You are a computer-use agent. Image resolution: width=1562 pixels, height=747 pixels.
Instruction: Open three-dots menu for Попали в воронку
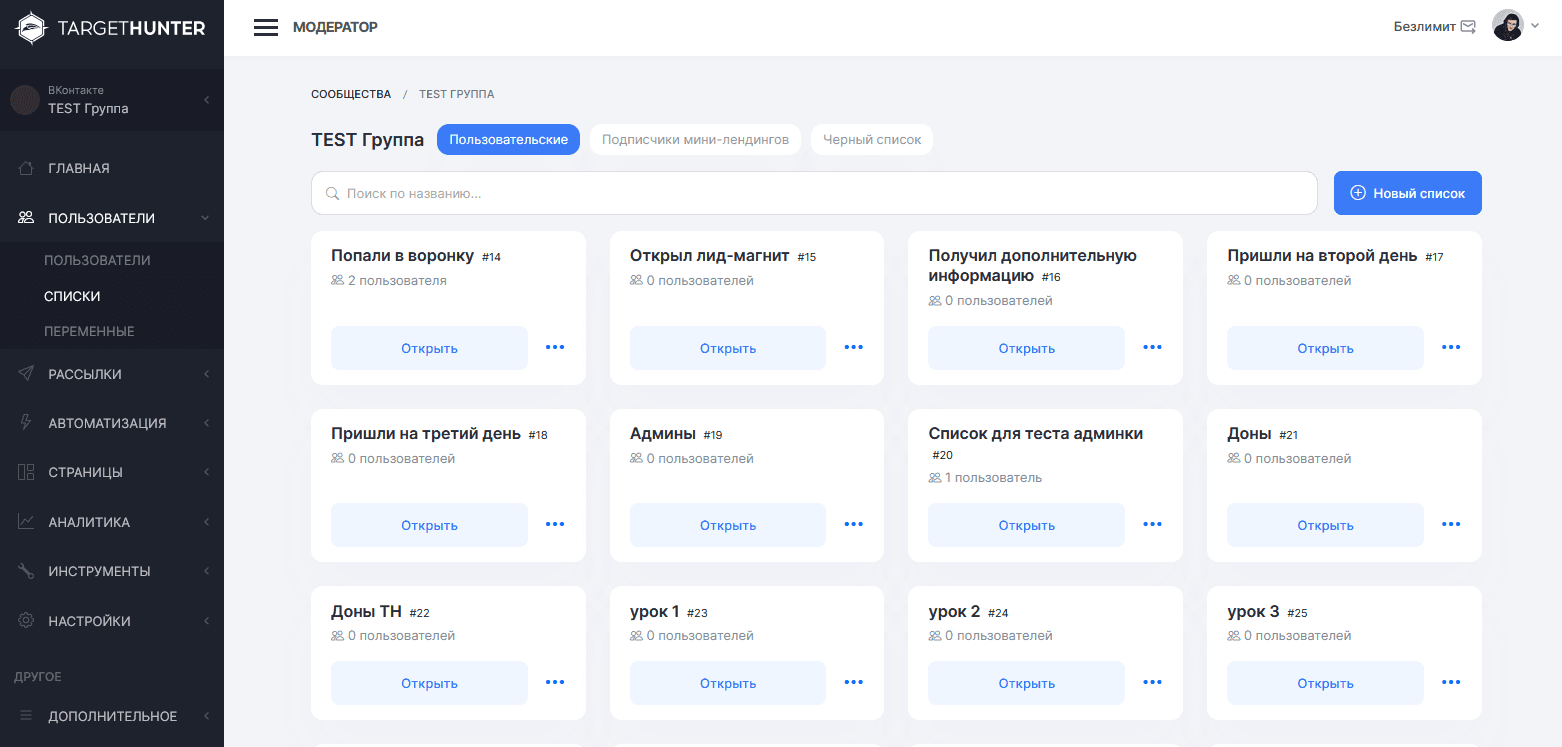(555, 347)
